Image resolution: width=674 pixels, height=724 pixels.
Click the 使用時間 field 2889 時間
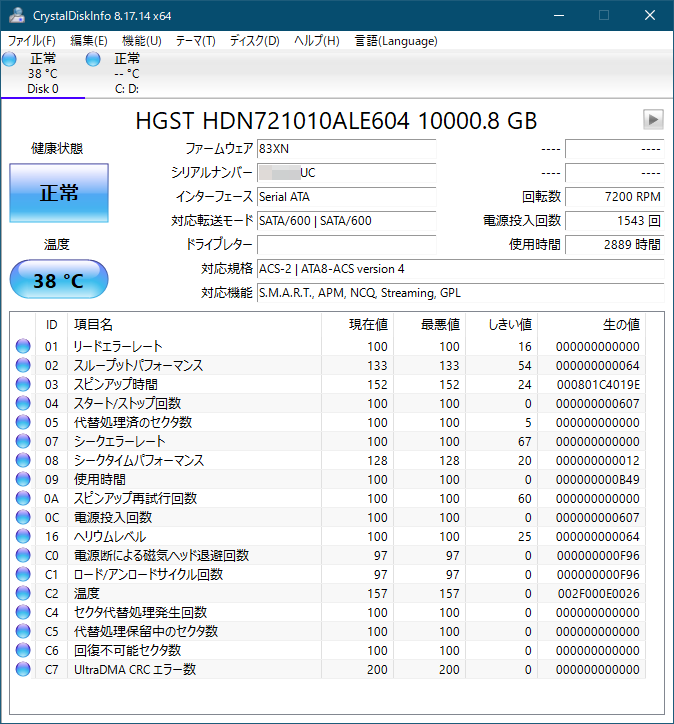(614, 245)
